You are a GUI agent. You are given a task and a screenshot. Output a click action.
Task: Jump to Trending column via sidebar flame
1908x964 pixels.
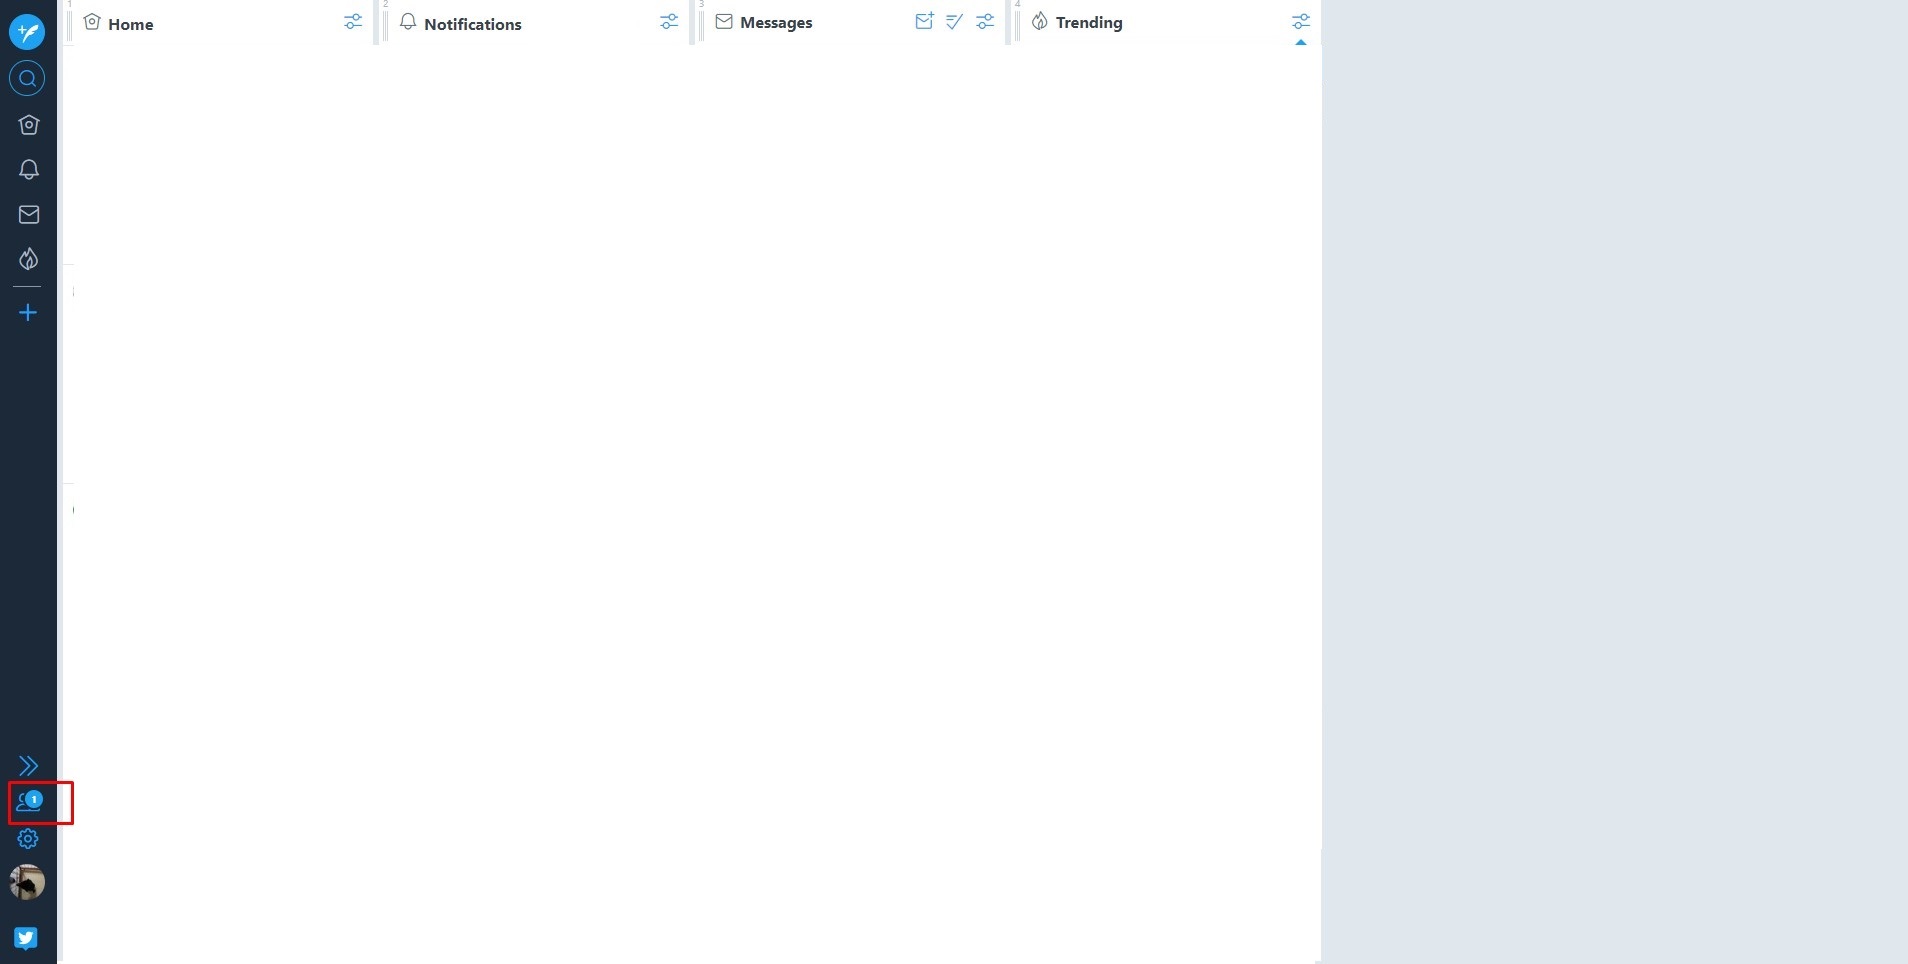(28, 260)
